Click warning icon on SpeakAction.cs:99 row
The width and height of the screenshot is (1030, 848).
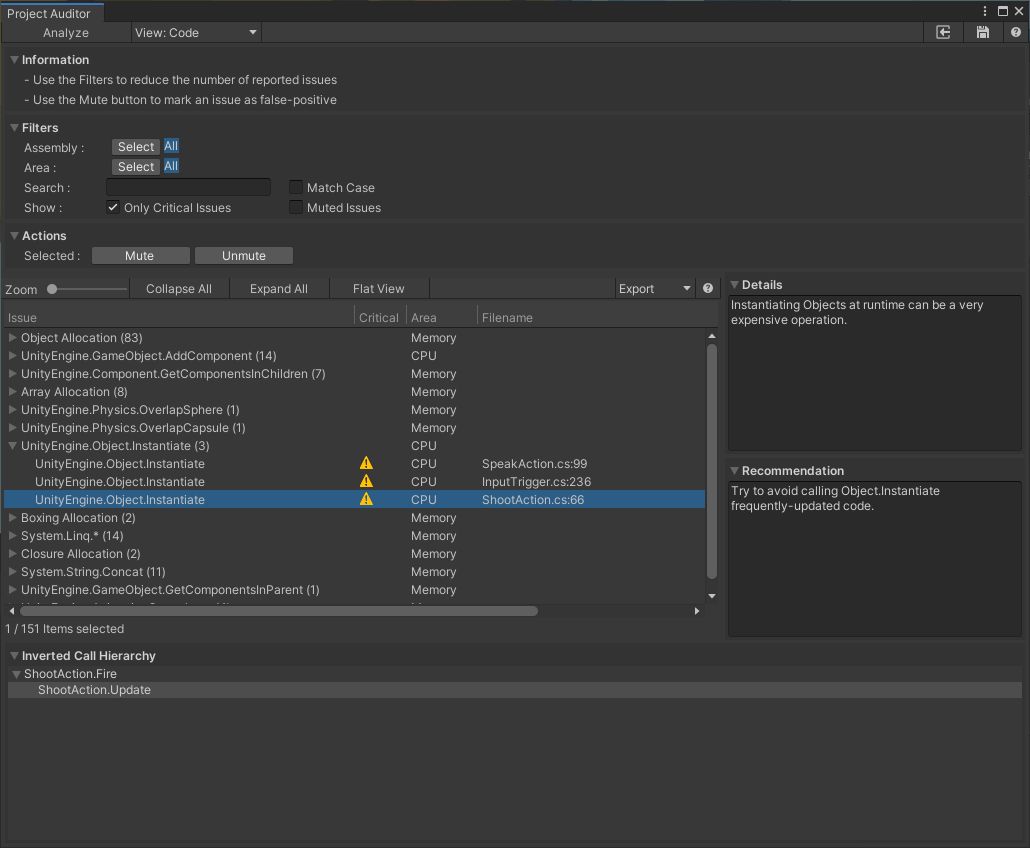366,463
